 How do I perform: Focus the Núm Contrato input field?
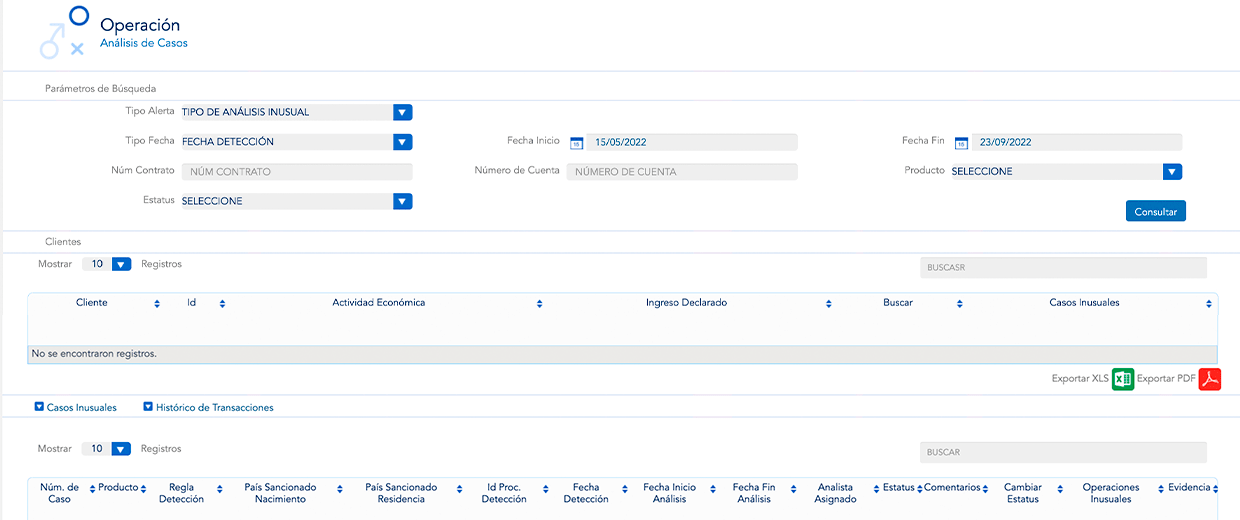point(296,172)
